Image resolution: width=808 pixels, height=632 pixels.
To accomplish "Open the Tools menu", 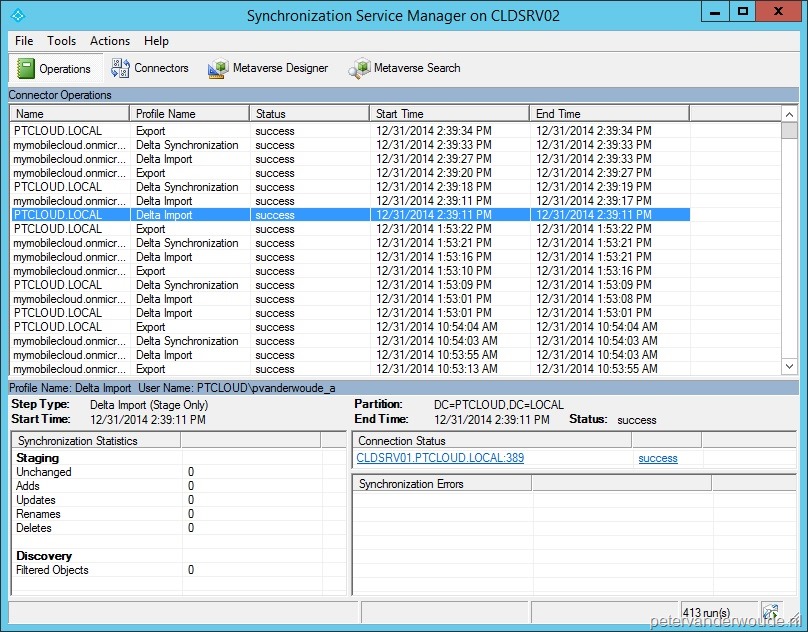I will (x=61, y=41).
